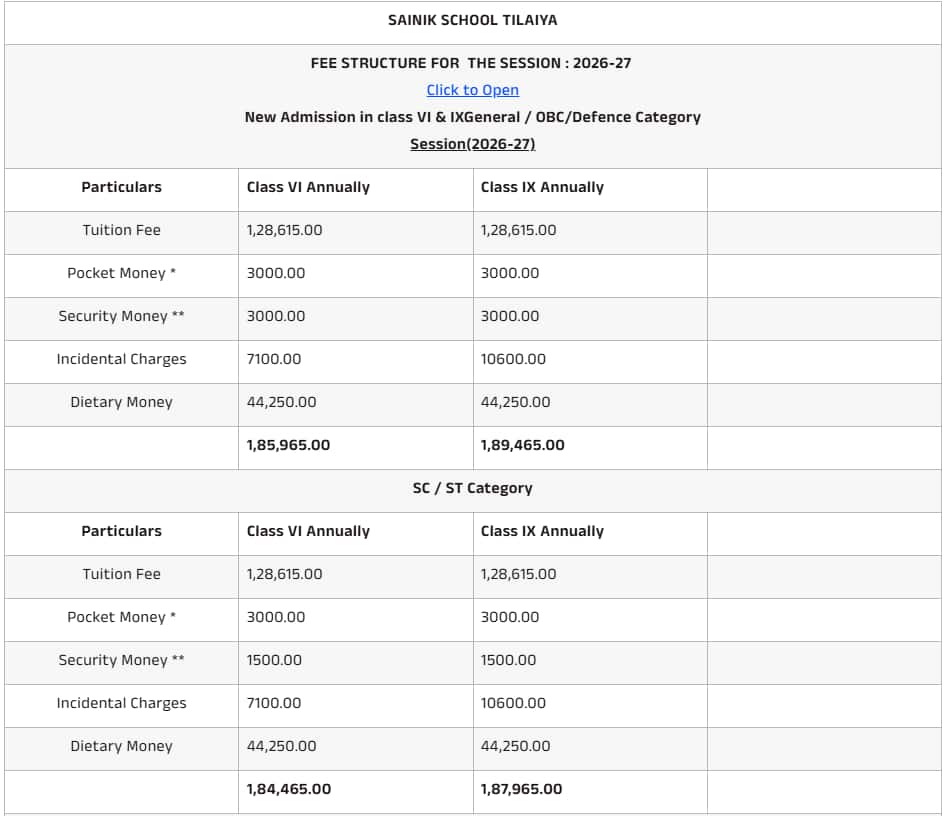This screenshot has height=816, width=947.
Task: Click Class VI incidental '7100.00' in General/OBC/Defence table
Action: [x=274, y=359]
